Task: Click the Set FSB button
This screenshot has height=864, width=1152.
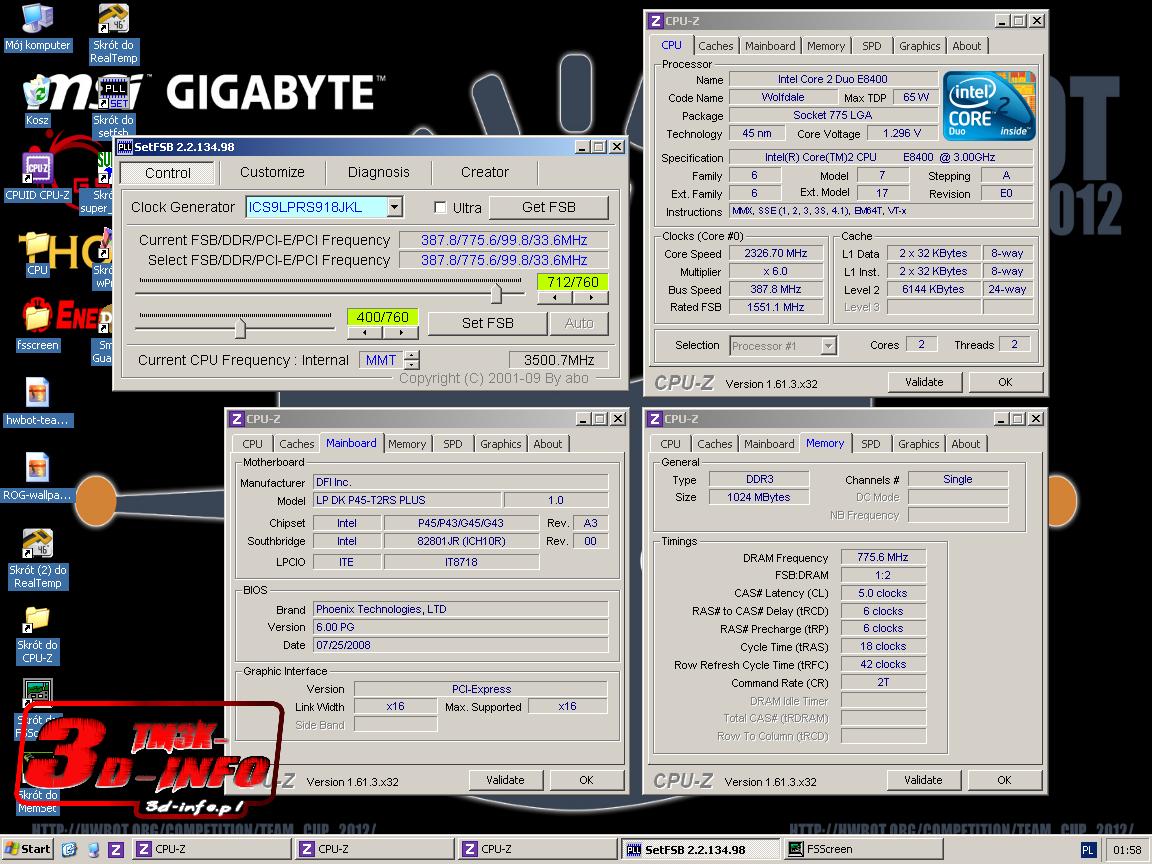Action: click(488, 323)
